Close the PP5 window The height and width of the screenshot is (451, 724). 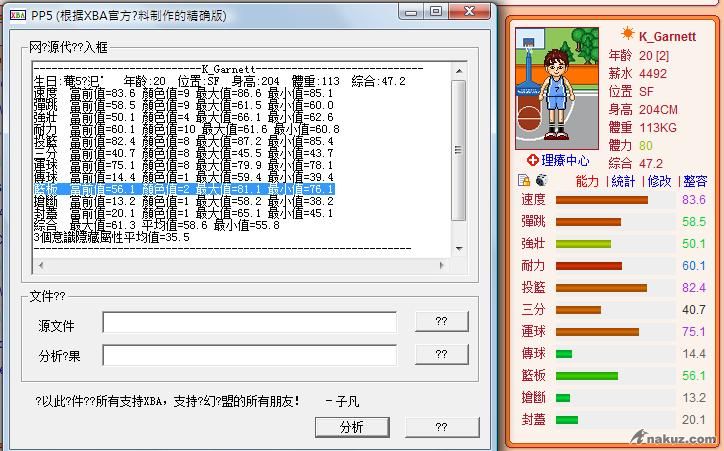(470, 11)
